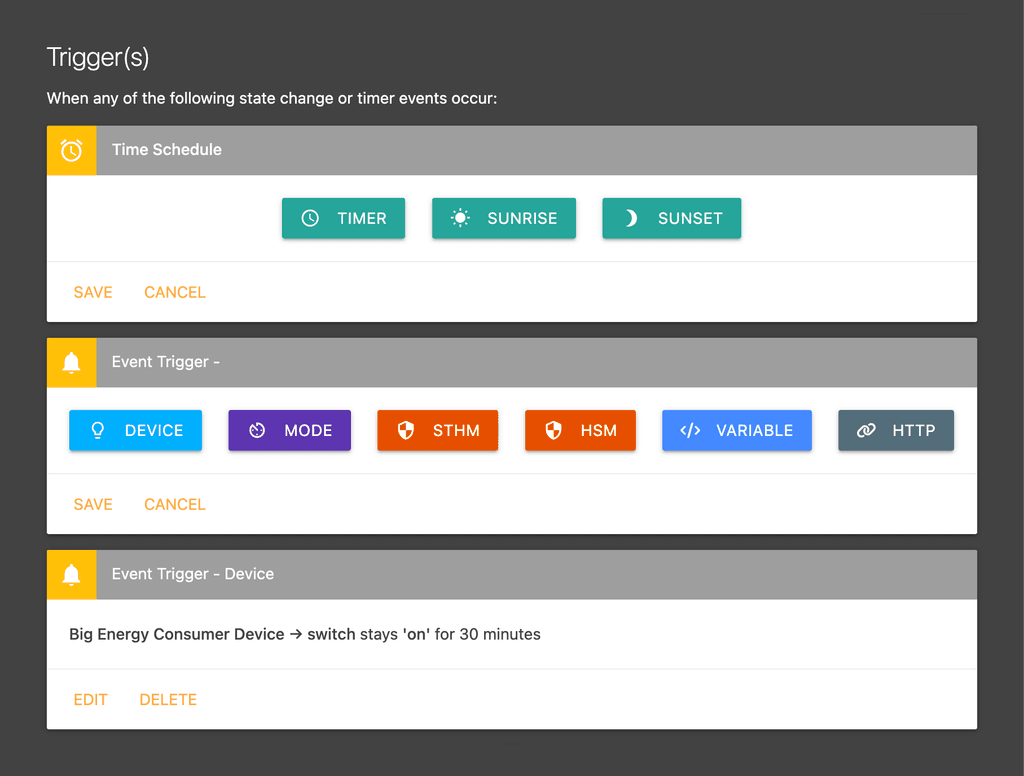Click the code icon on the VARIABLE button
1024x776 pixels.
pos(691,430)
